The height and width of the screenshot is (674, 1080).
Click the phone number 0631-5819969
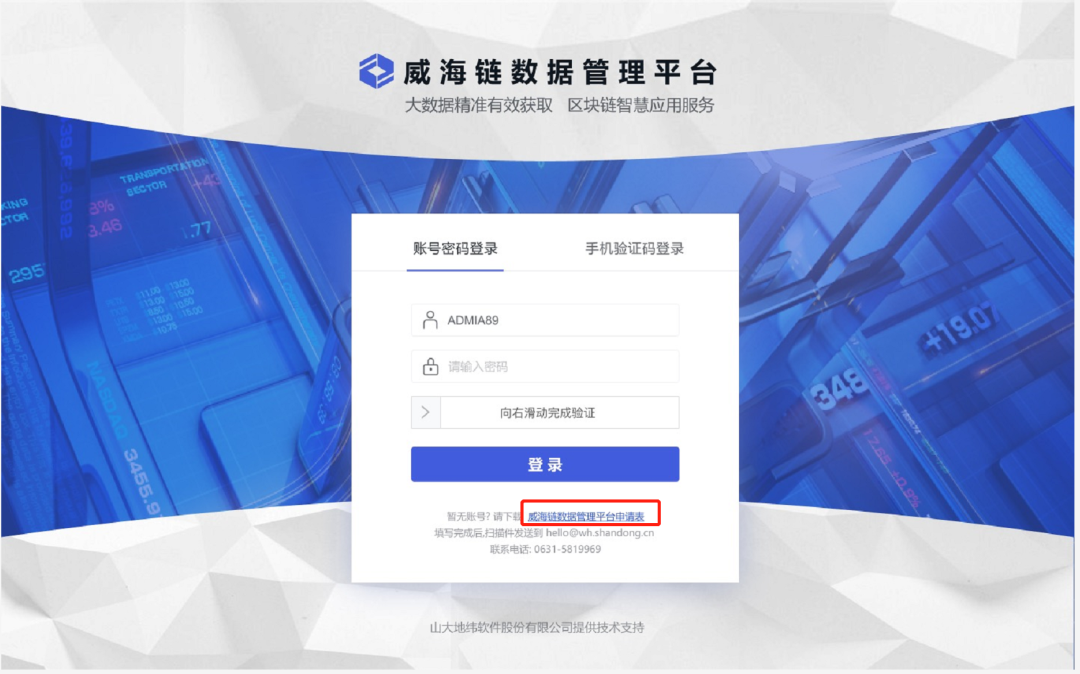tap(568, 549)
